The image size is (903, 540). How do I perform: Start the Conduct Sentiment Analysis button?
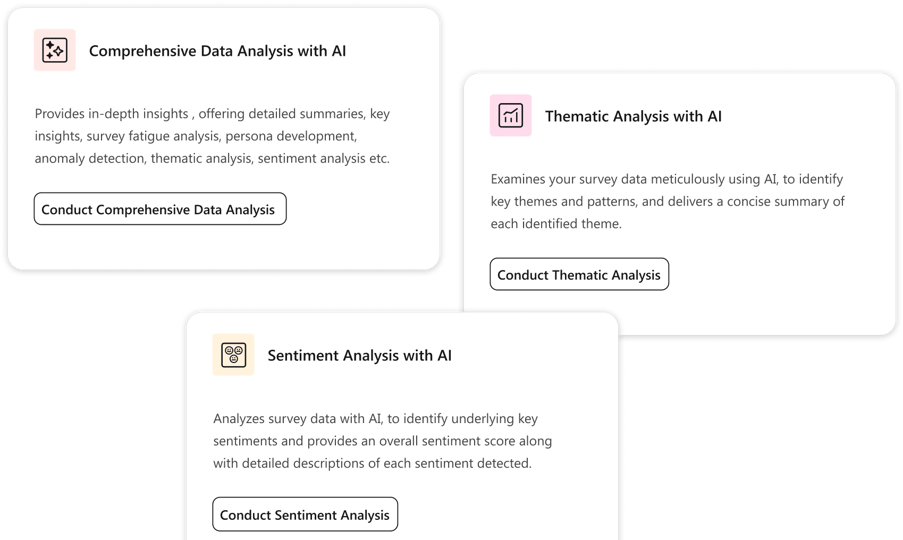coord(305,515)
